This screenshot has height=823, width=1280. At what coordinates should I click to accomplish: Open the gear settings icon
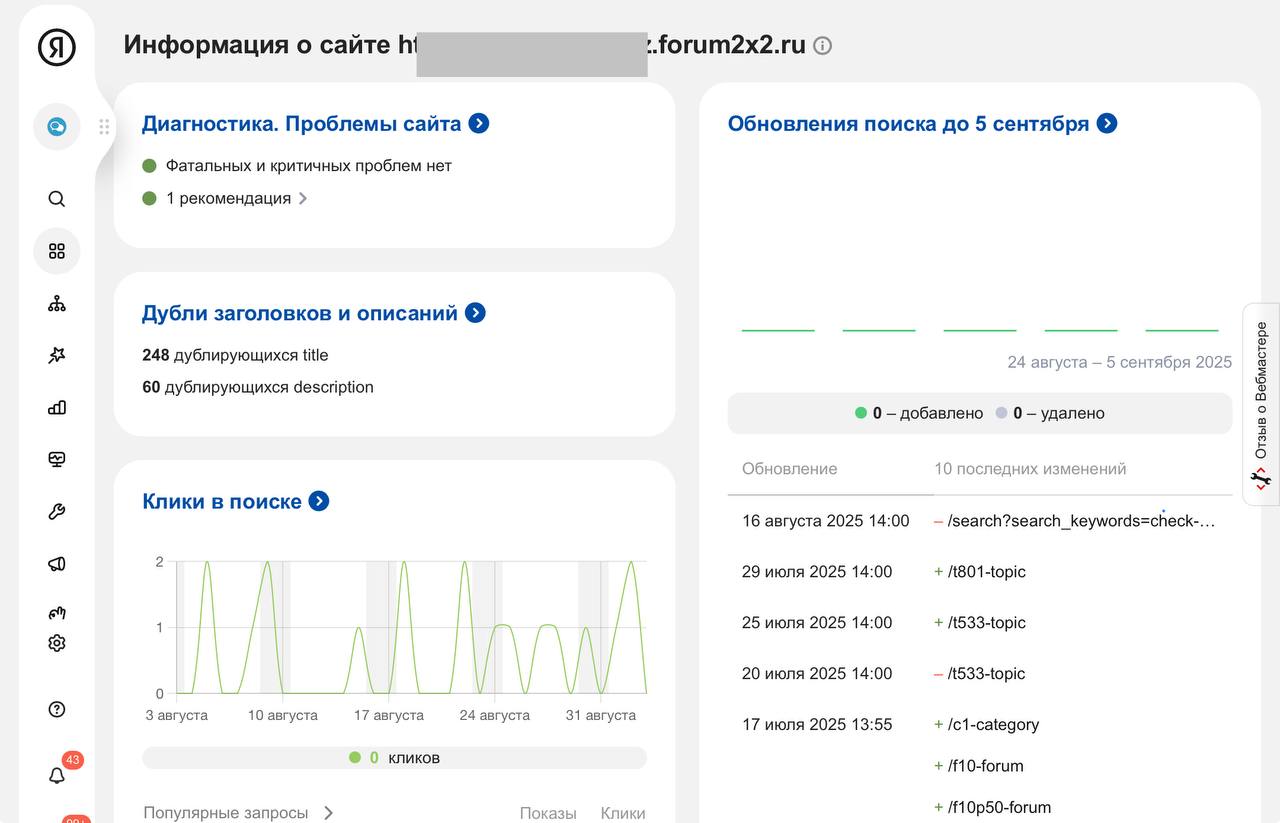[x=57, y=643]
